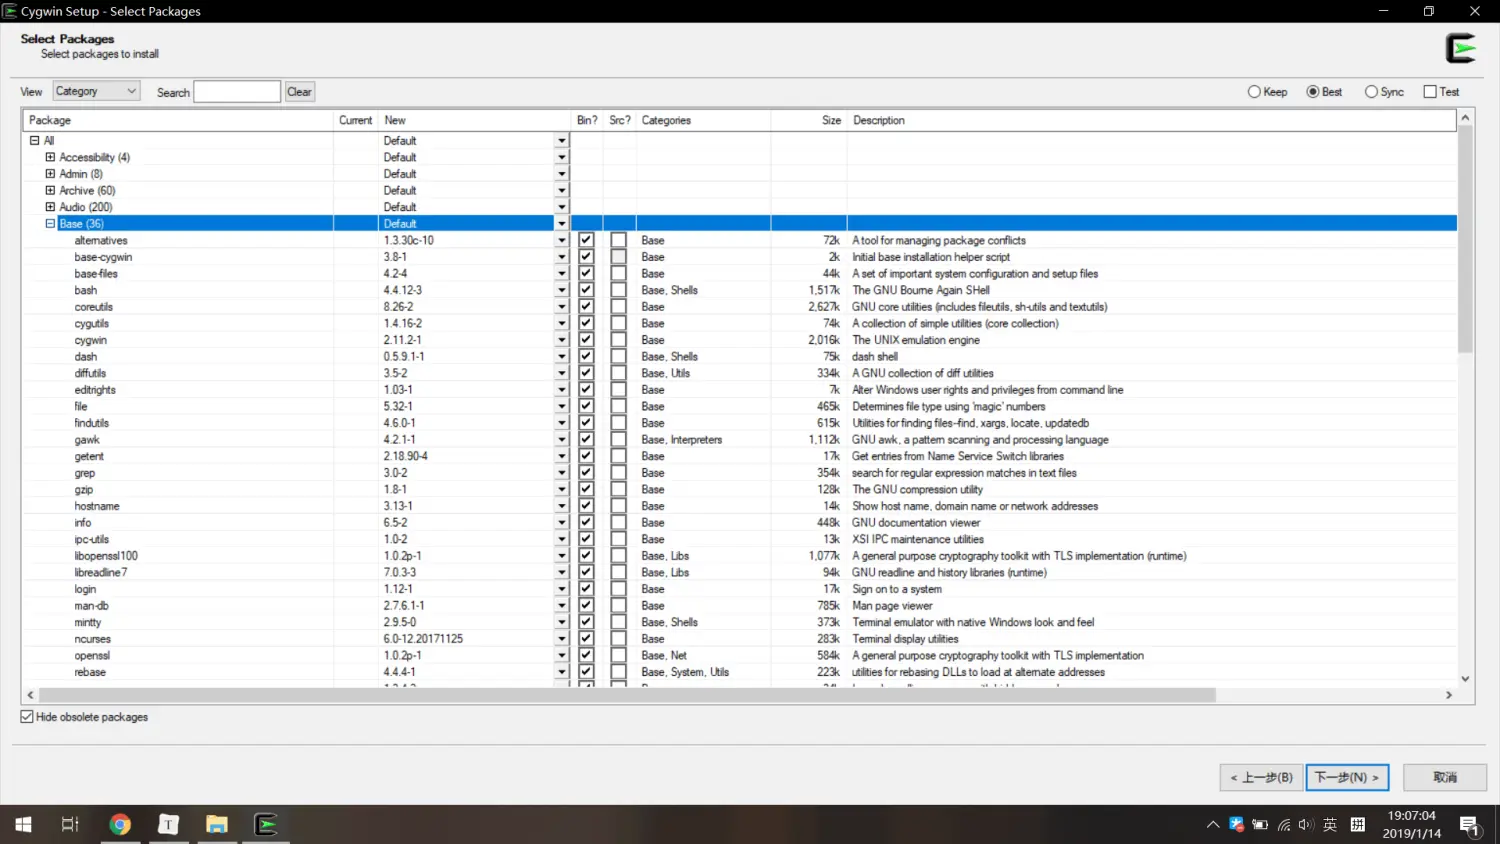
Task: Click the New column header
Action: click(x=475, y=120)
